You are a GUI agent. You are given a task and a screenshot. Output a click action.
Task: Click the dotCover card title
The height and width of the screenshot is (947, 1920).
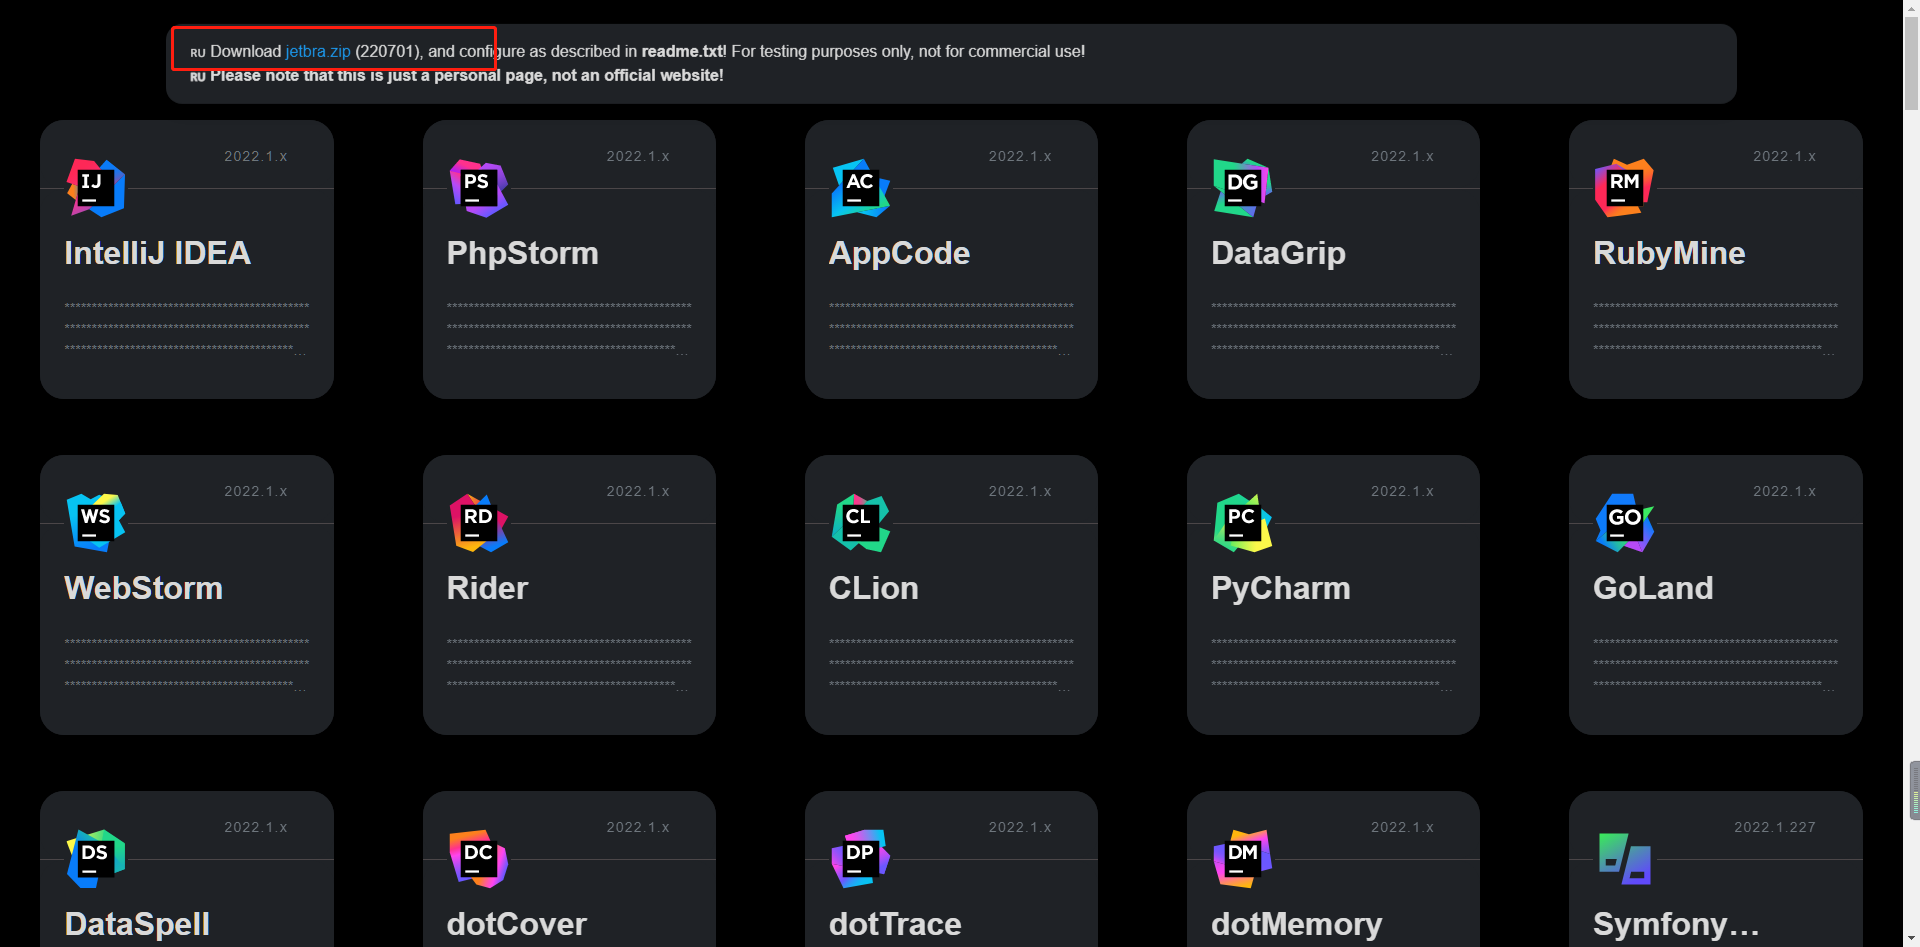point(516,924)
